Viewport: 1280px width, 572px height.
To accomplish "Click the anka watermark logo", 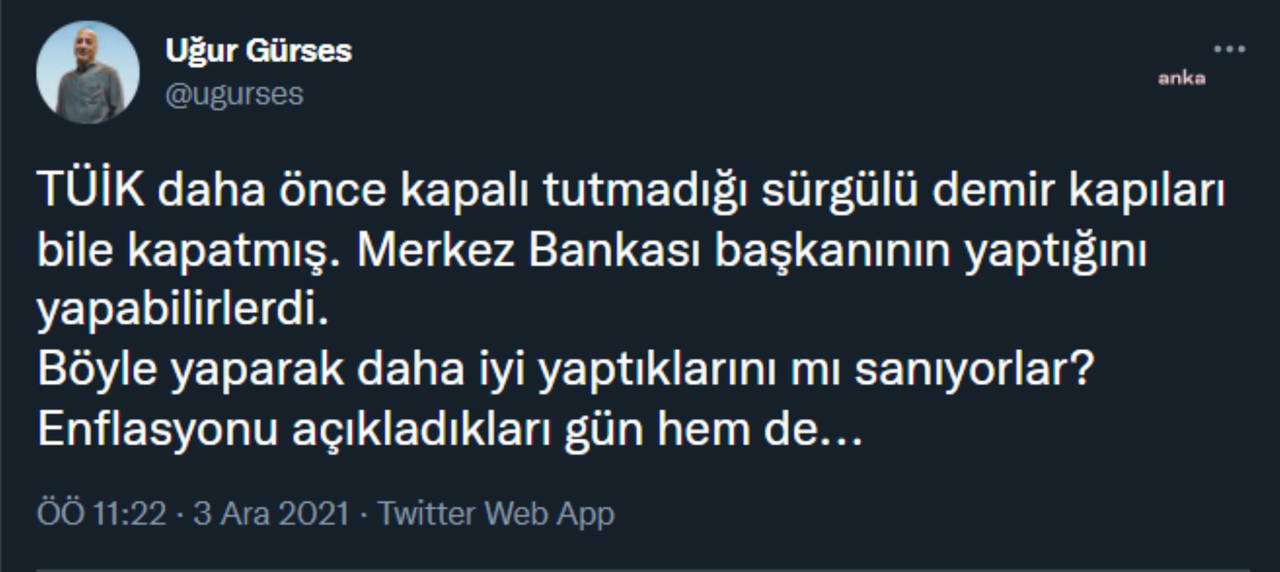I will click(x=1182, y=79).
